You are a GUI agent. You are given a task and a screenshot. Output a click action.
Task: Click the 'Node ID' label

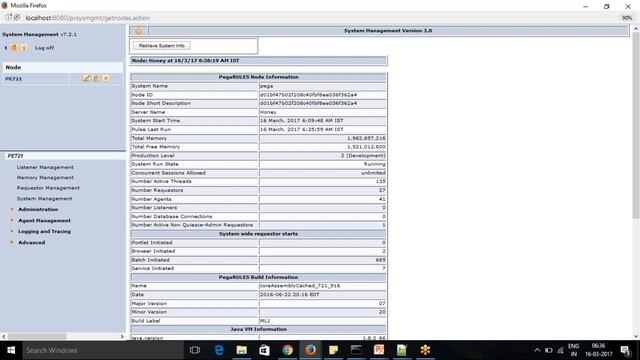click(142, 95)
